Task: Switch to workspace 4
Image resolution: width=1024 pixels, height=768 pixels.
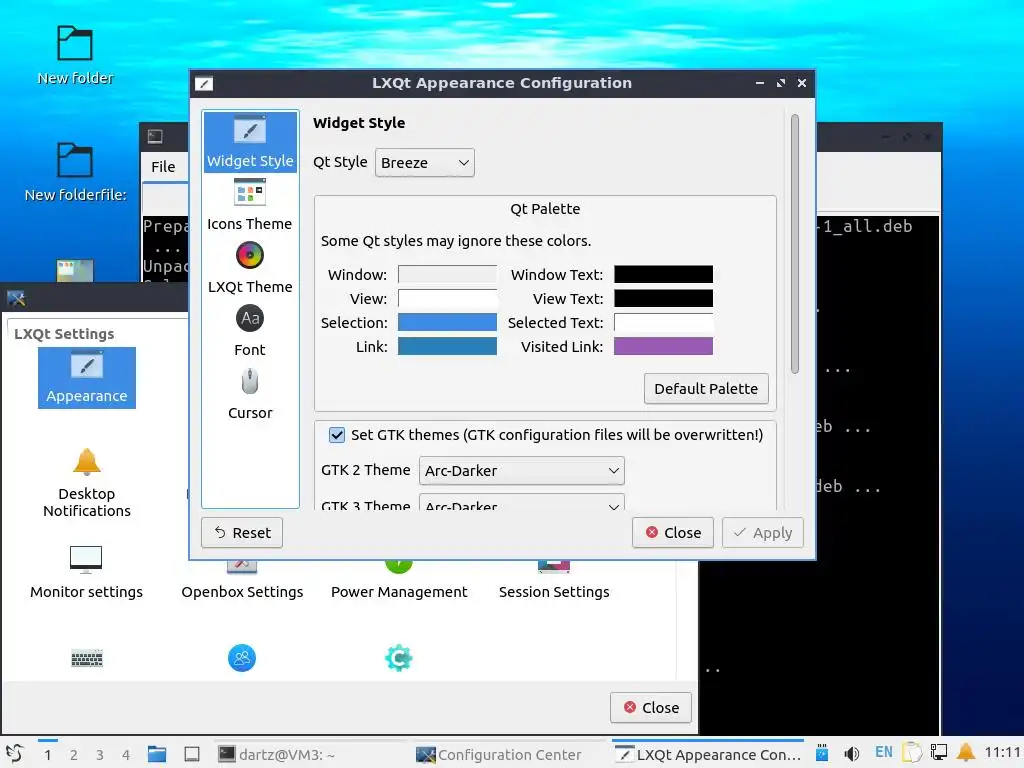Action: coord(126,755)
